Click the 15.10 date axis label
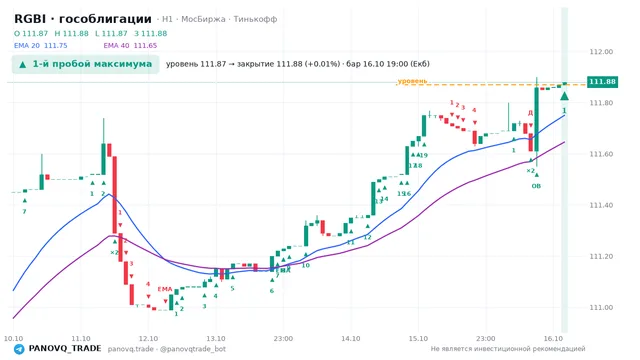640x360 pixels. coord(418,338)
